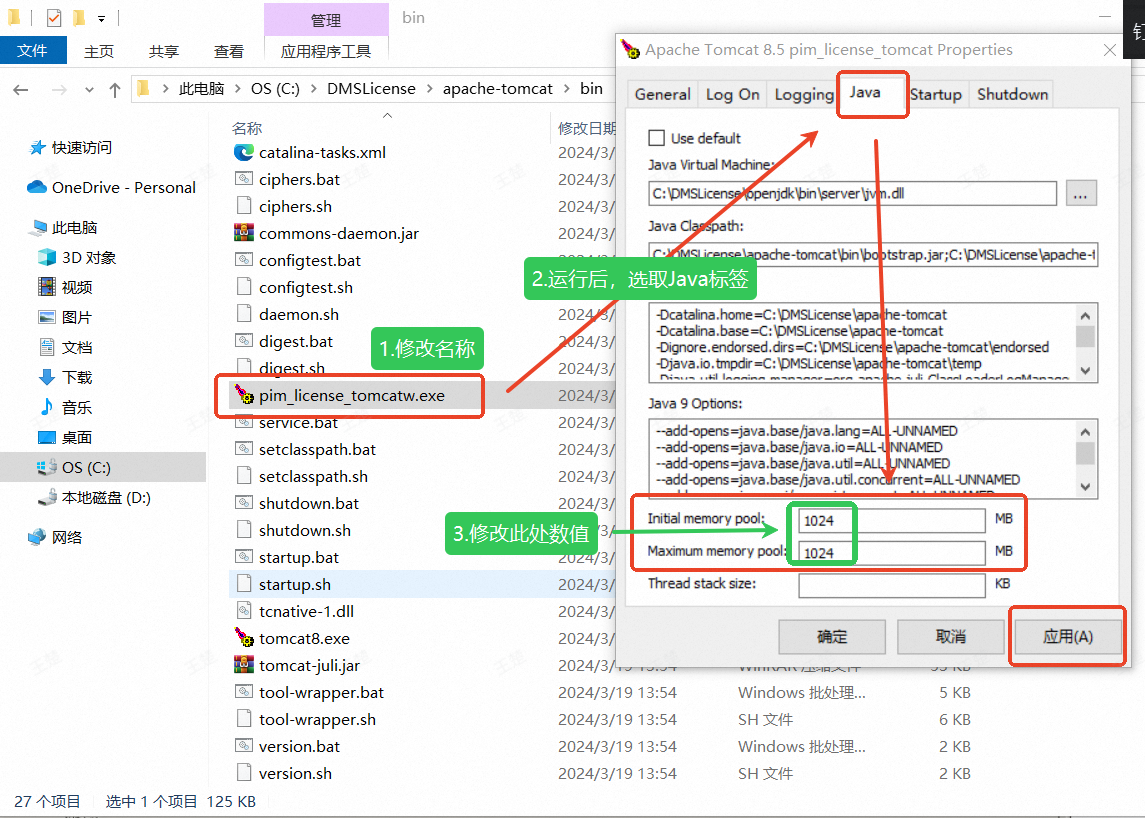Click the pim_license_tomcatw.exe feather icon

243,396
